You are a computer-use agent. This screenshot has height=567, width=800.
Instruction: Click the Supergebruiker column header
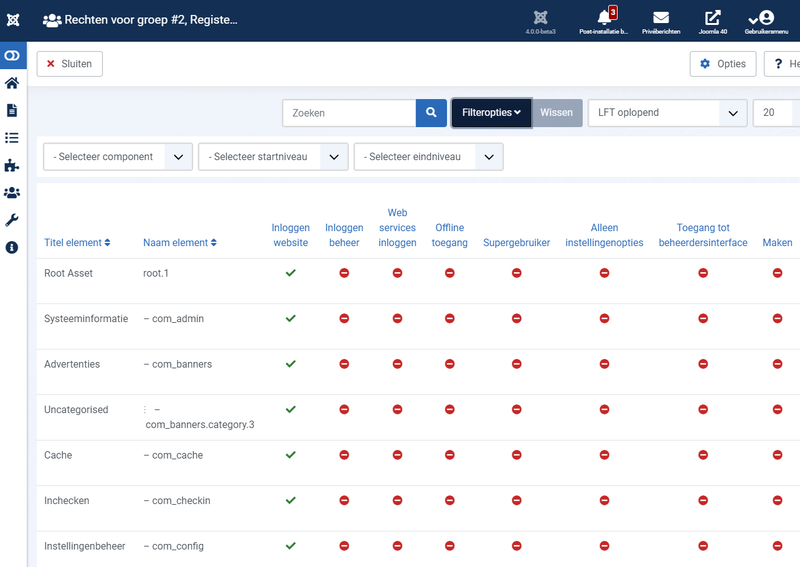(x=516, y=242)
